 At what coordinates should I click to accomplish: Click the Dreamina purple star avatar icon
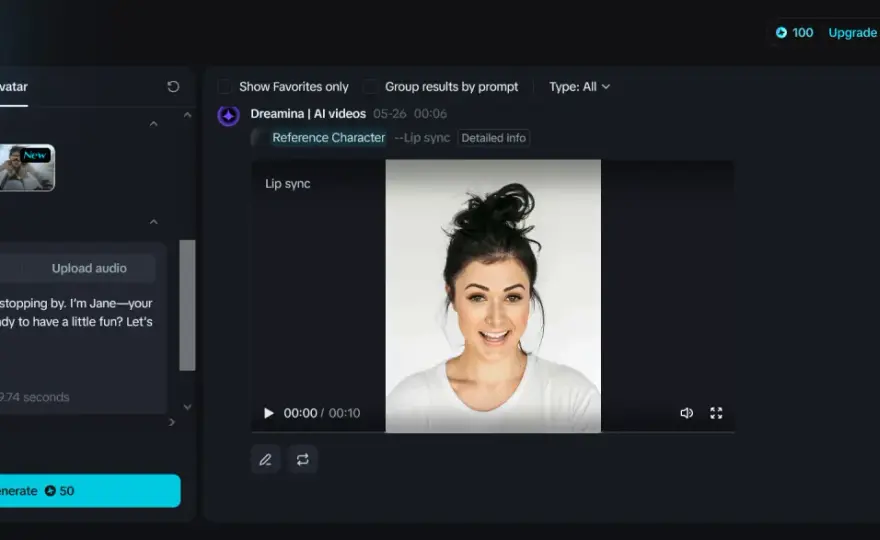click(228, 116)
